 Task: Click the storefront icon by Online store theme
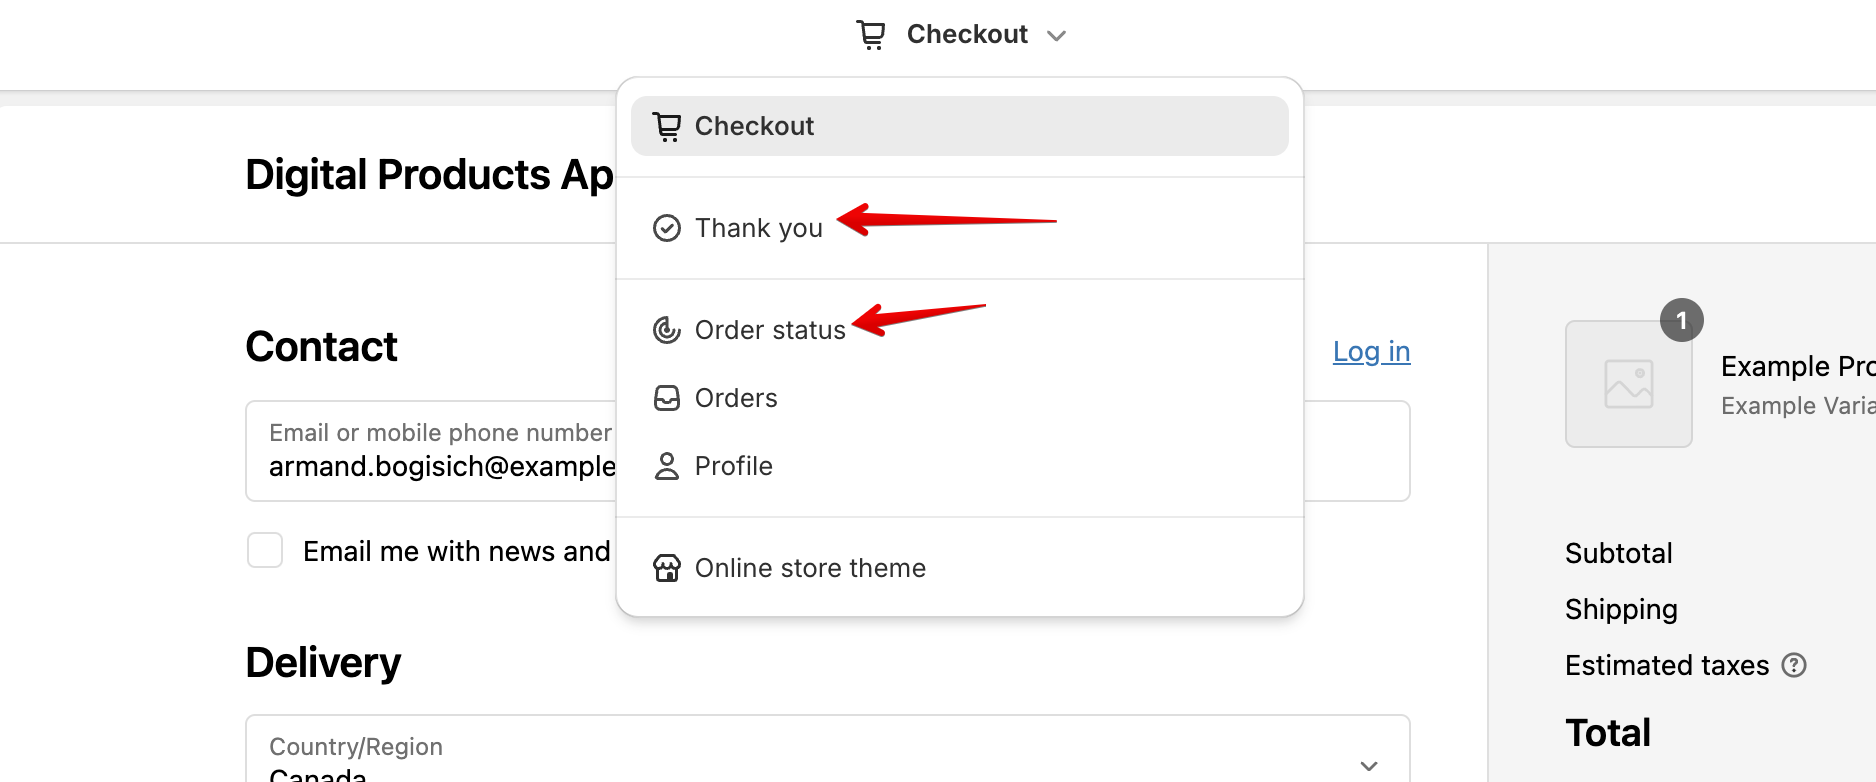pos(667,568)
